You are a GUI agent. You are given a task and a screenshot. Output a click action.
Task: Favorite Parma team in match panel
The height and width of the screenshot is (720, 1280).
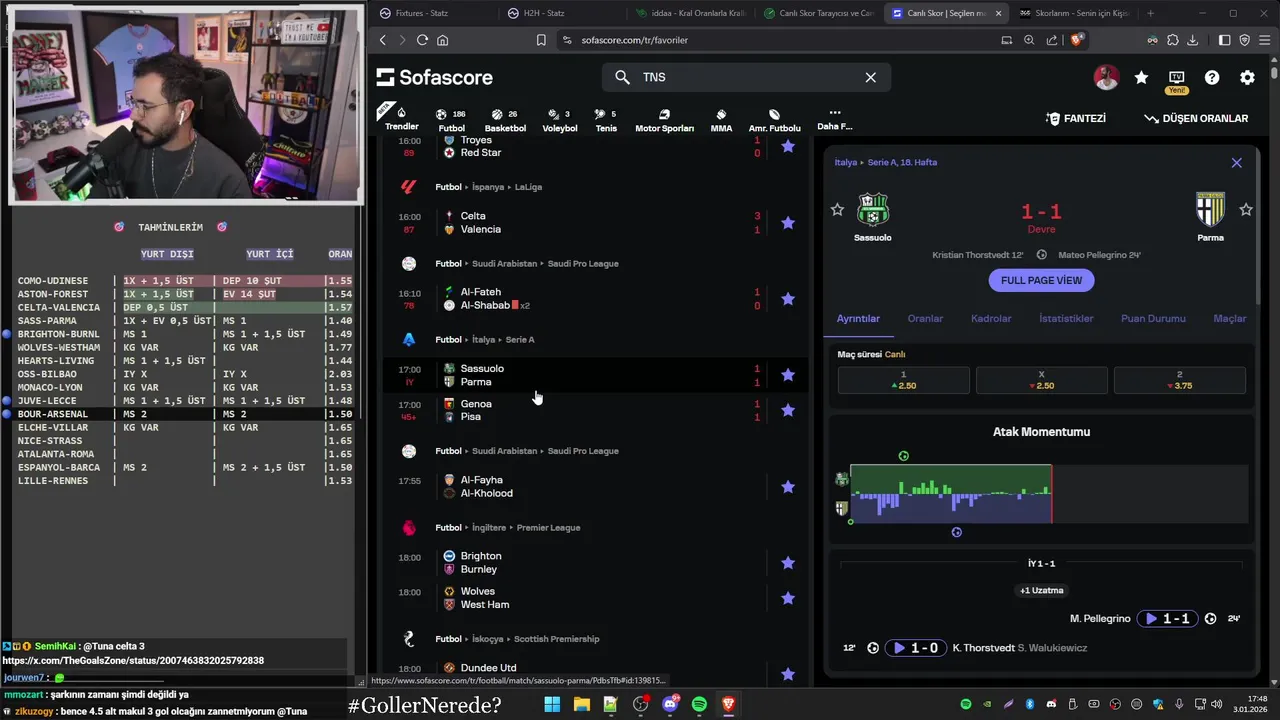point(1246,209)
